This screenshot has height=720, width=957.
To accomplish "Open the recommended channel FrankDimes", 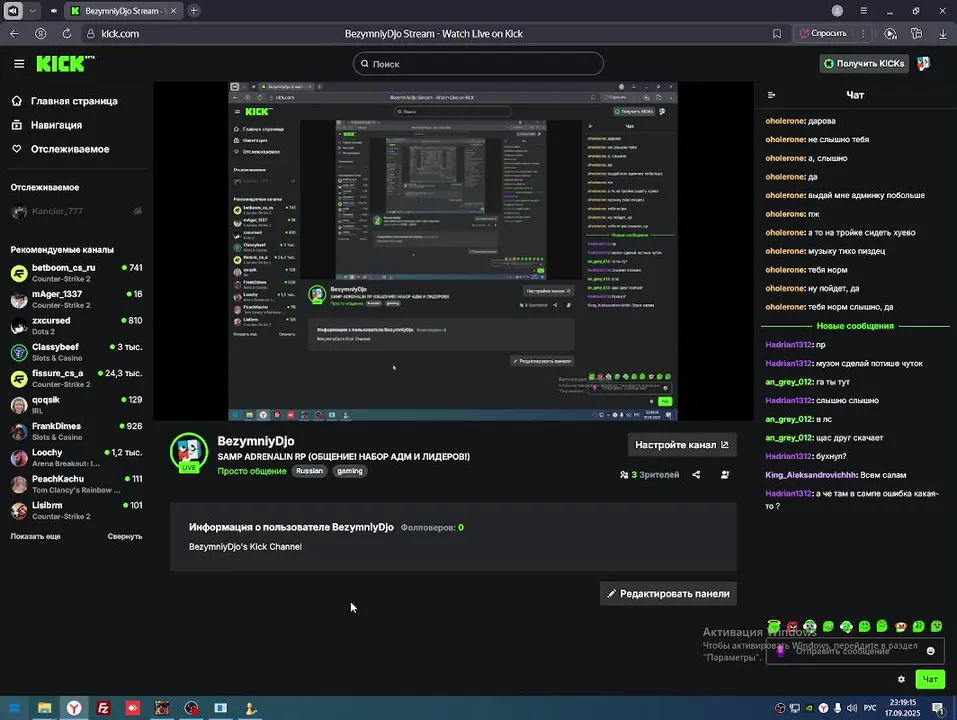I will click(x=76, y=431).
